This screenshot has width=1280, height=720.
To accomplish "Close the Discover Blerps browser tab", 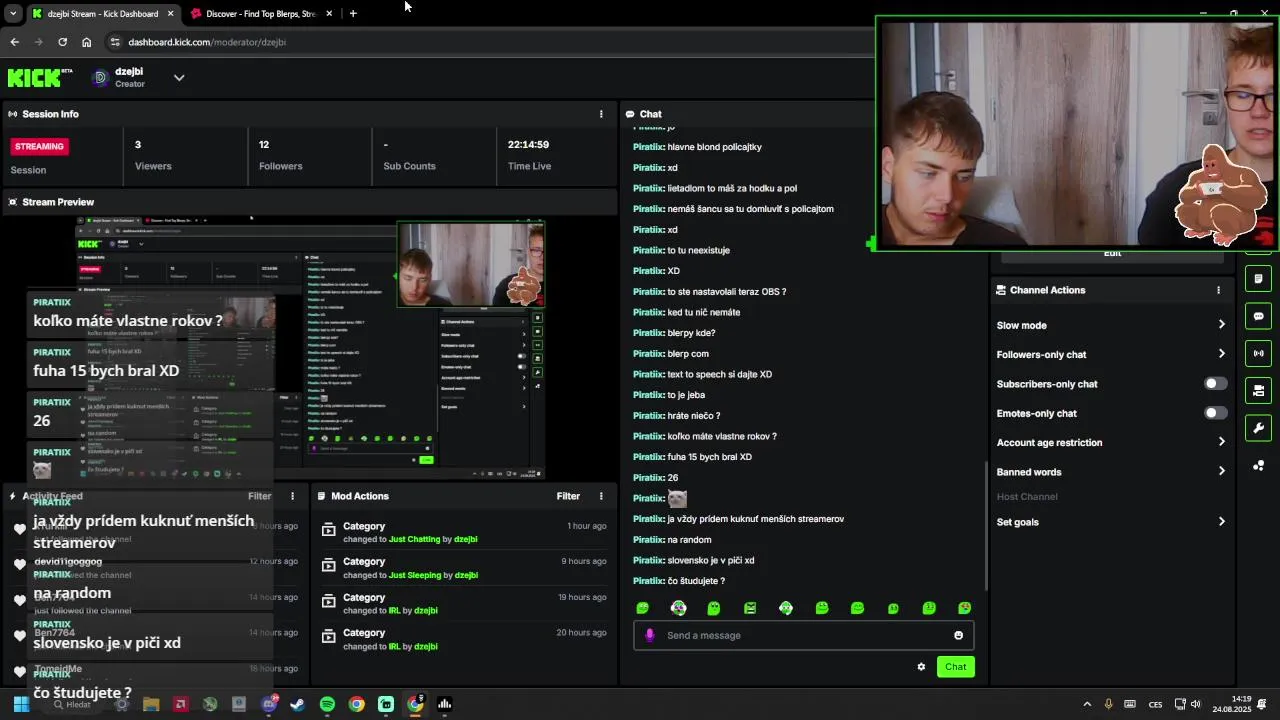I will pos(329,13).
